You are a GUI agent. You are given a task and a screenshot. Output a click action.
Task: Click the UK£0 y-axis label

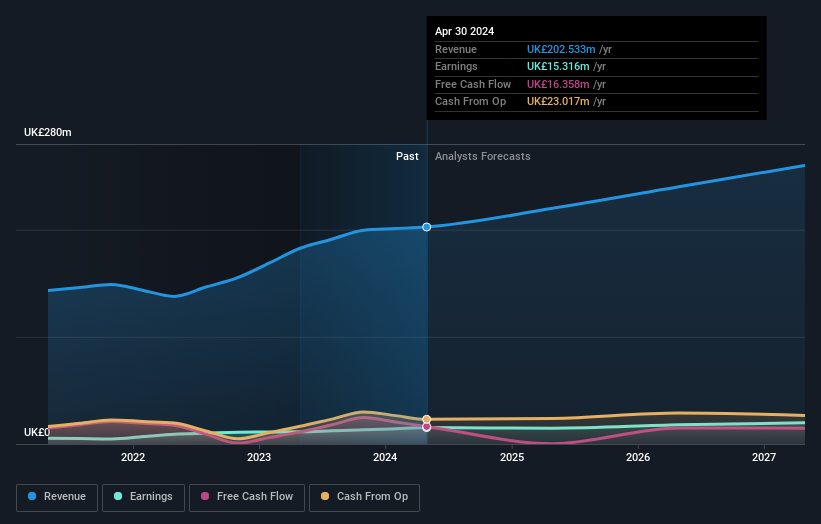coord(37,432)
